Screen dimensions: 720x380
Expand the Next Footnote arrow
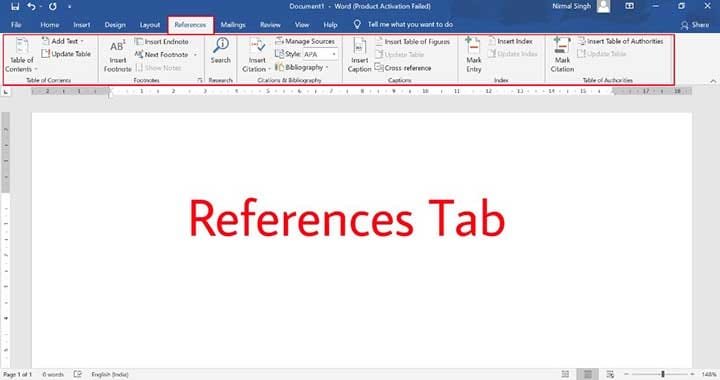(x=196, y=55)
